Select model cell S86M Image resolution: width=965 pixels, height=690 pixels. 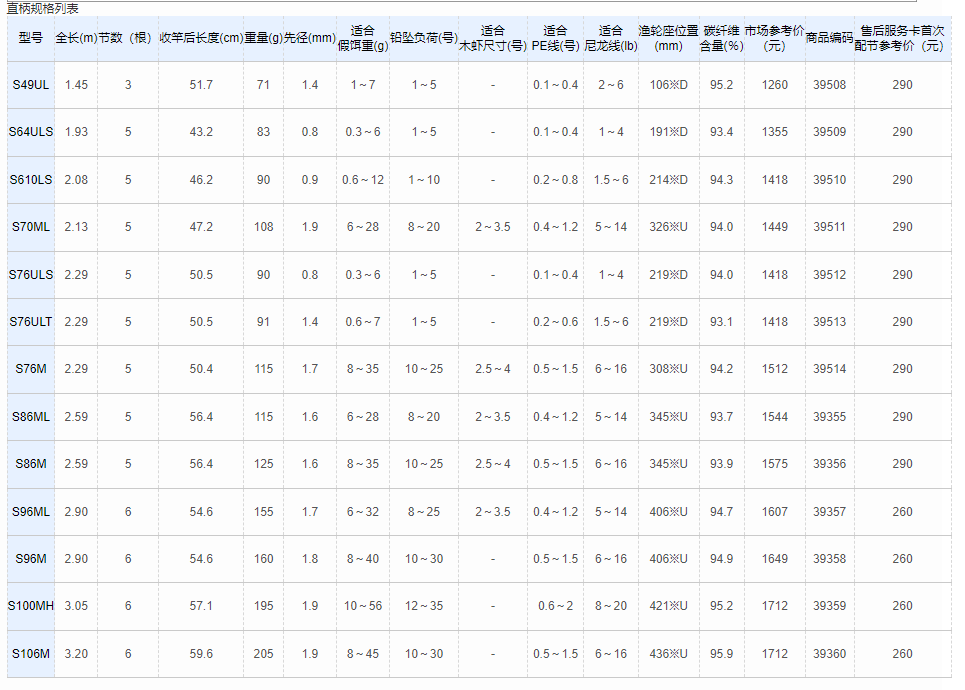click(31, 463)
